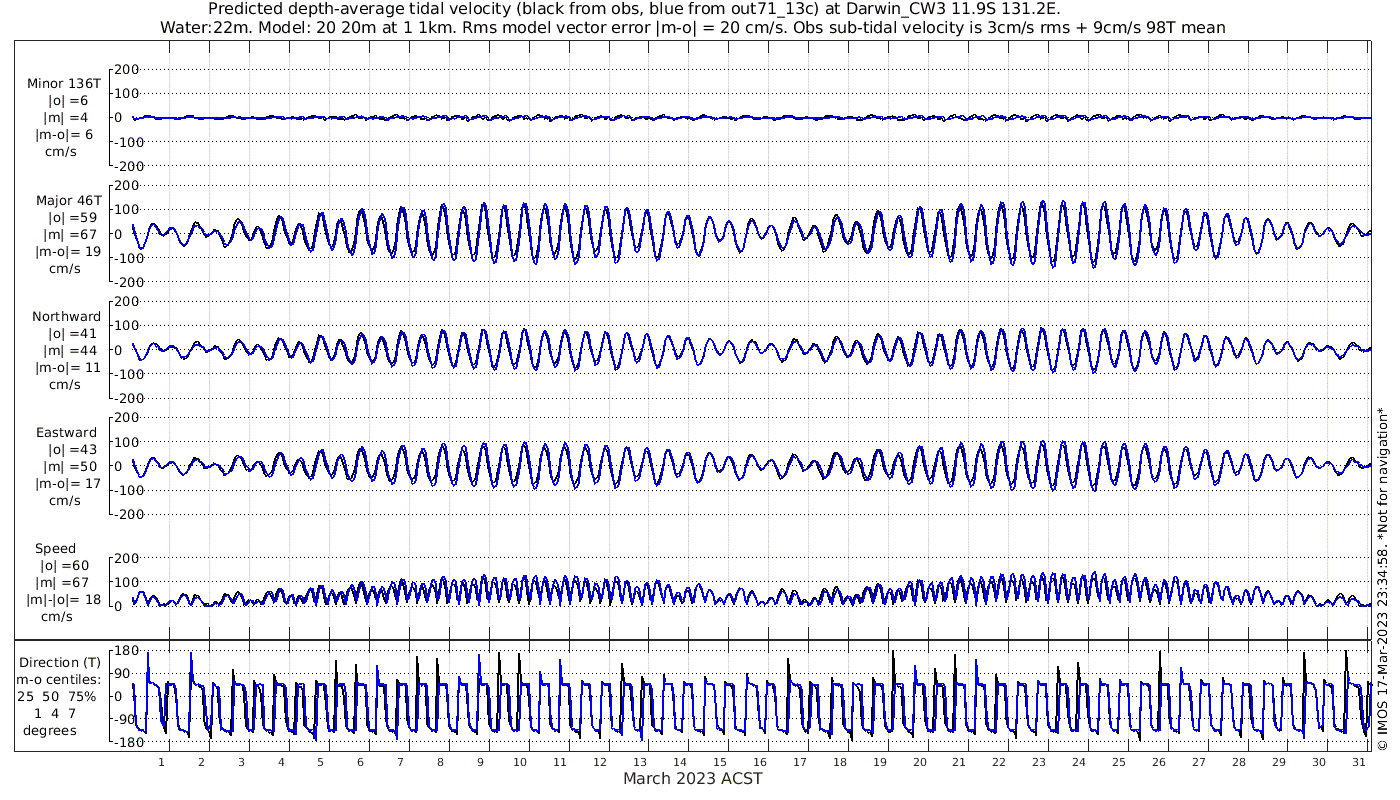
Task: Click day '27' on the x-axis
Action: (1198, 762)
